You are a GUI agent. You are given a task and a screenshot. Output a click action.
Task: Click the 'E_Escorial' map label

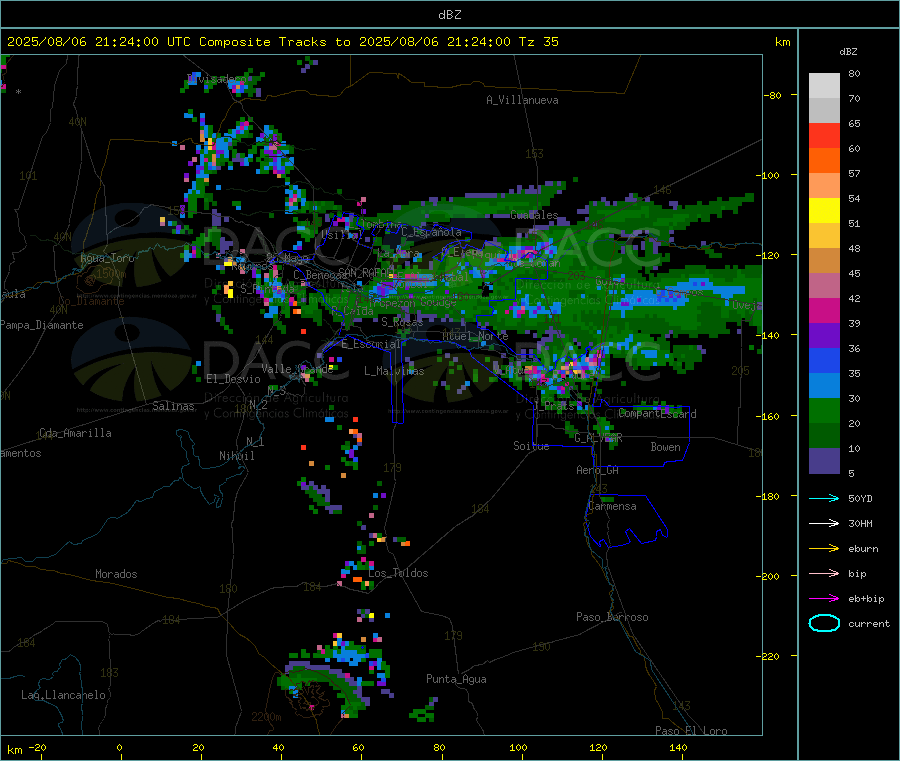point(371,344)
